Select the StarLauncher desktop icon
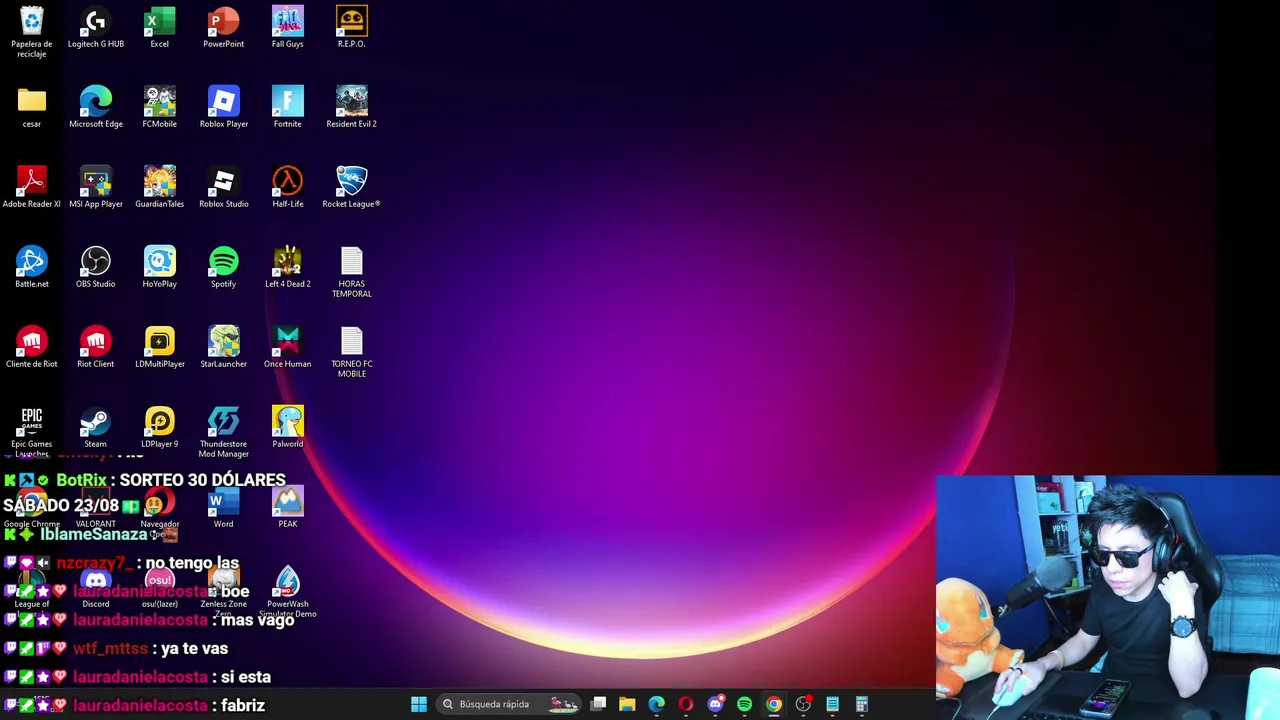Screen dimensions: 1280x720 [x=224, y=348]
